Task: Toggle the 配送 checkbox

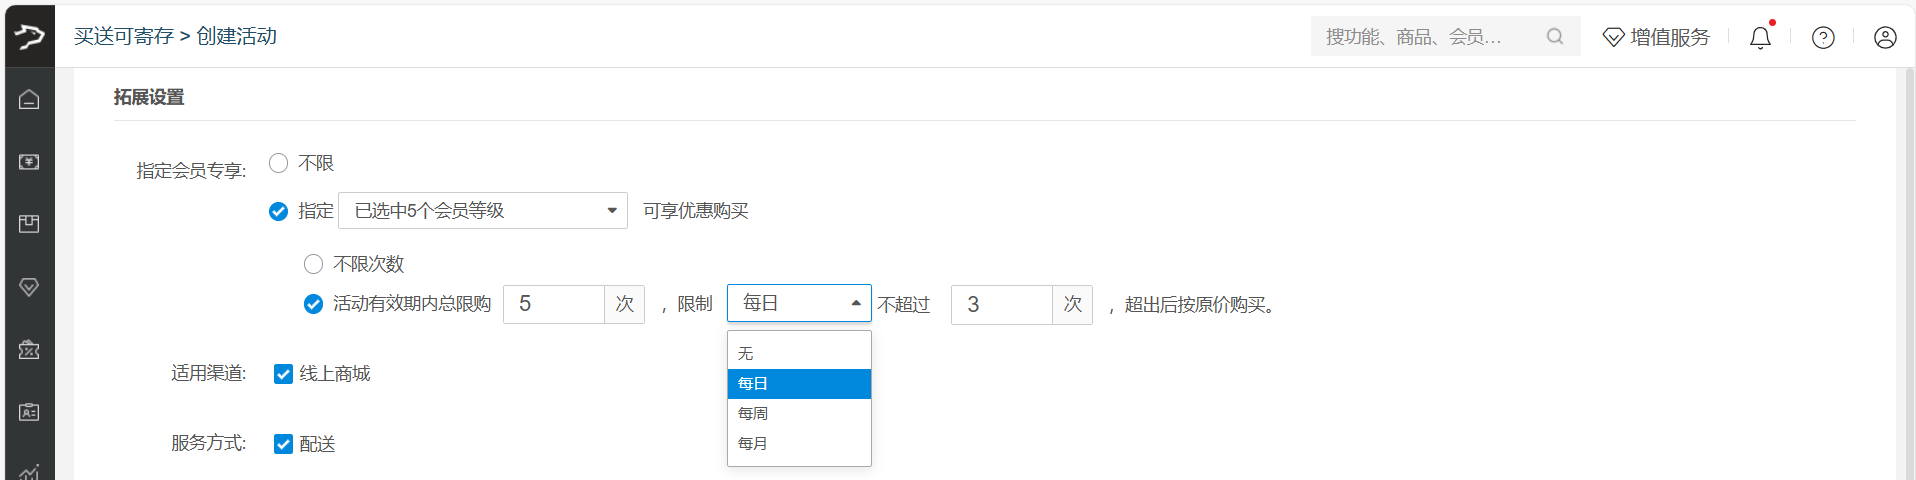Action: (x=283, y=444)
